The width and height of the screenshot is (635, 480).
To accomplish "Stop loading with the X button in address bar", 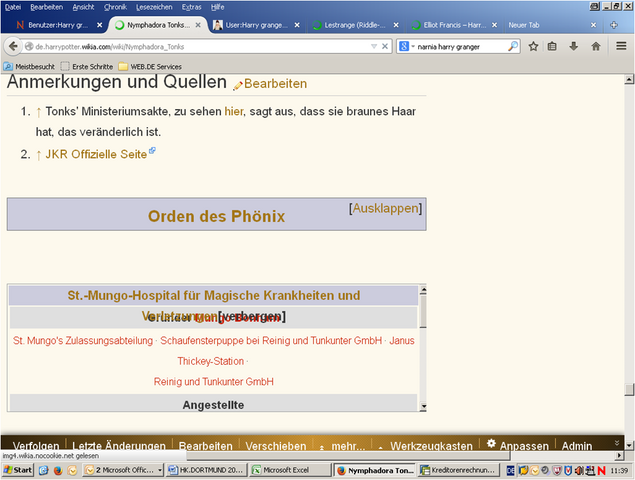I will point(385,46).
